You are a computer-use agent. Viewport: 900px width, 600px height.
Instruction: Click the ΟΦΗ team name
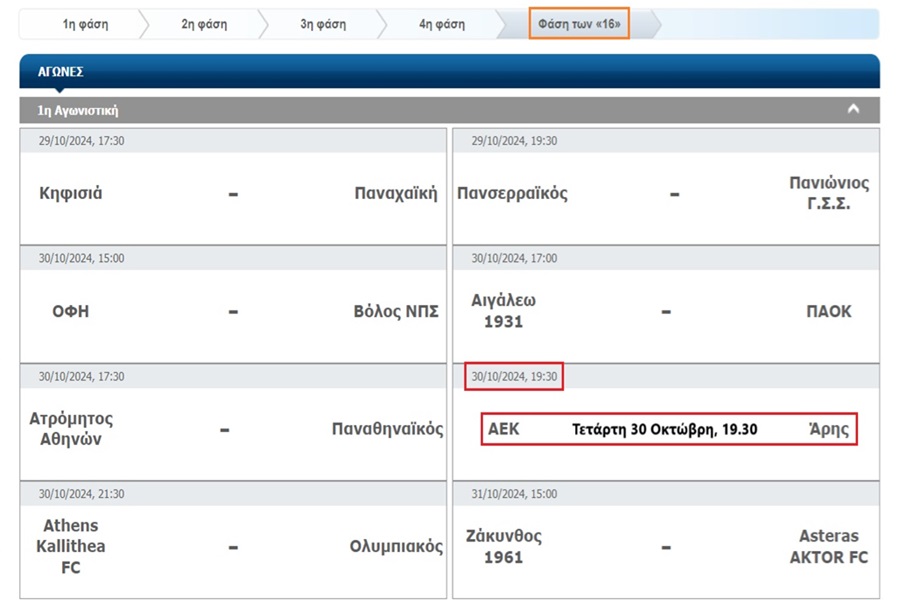coord(71,311)
